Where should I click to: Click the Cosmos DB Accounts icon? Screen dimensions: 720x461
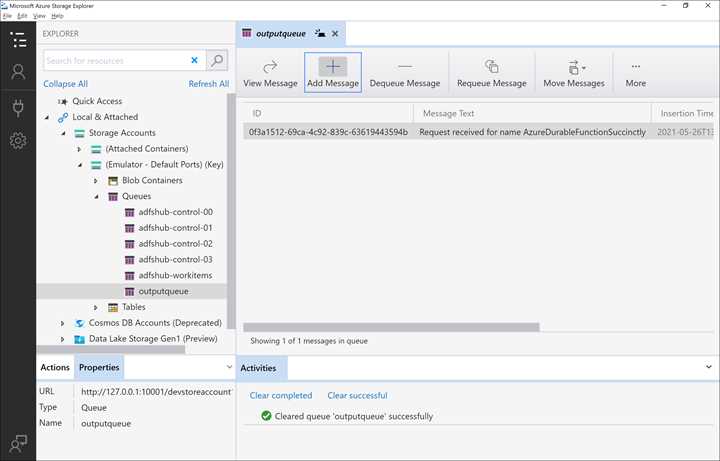[x=79, y=323]
